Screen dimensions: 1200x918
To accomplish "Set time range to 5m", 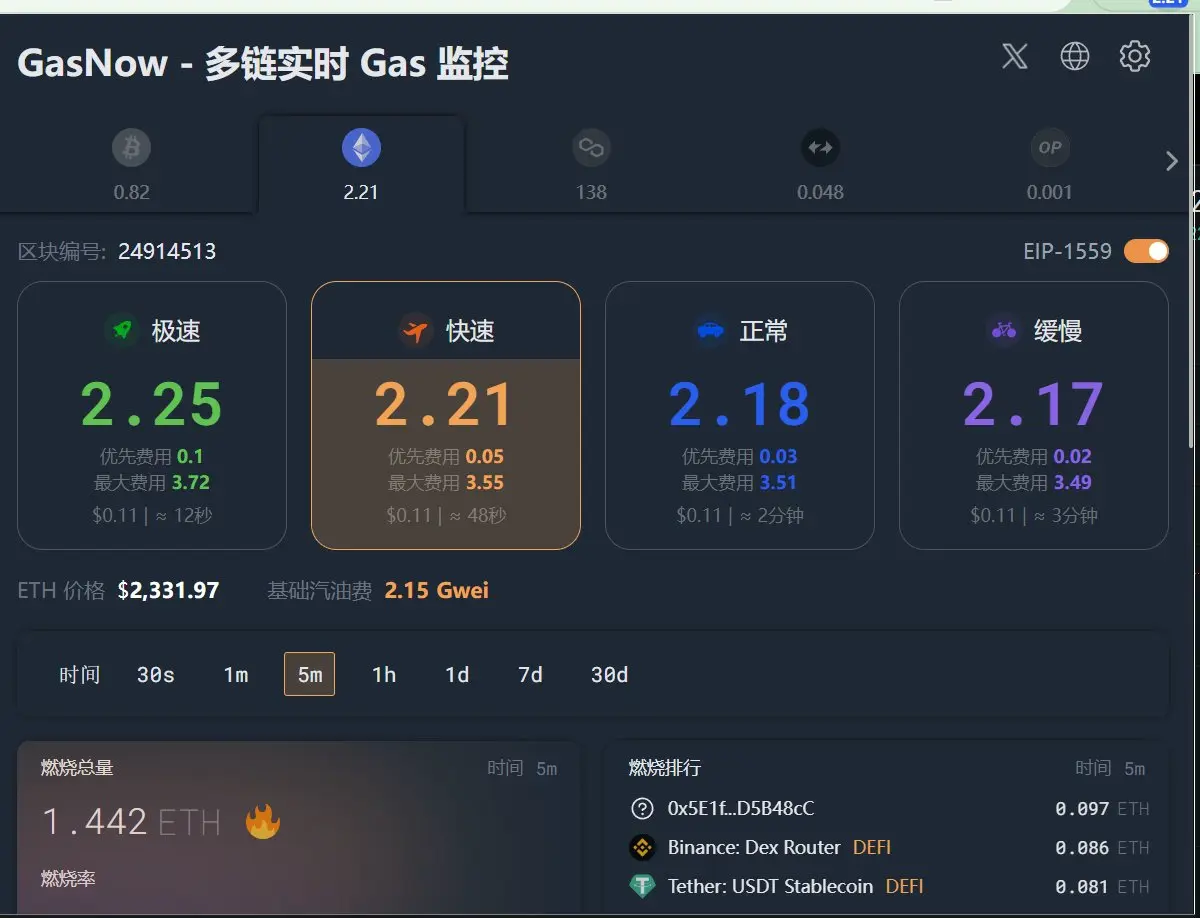I will [x=310, y=674].
